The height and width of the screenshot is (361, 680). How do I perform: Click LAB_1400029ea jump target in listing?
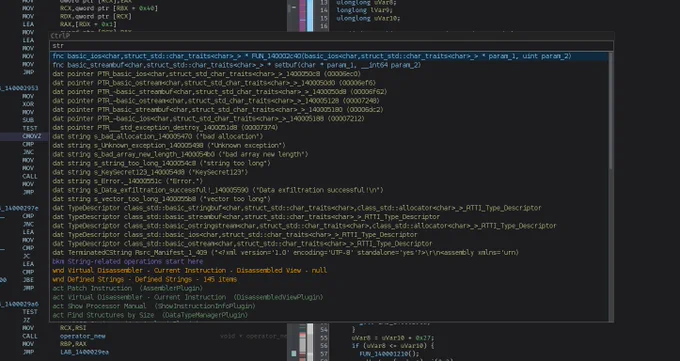(x=84, y=352)
